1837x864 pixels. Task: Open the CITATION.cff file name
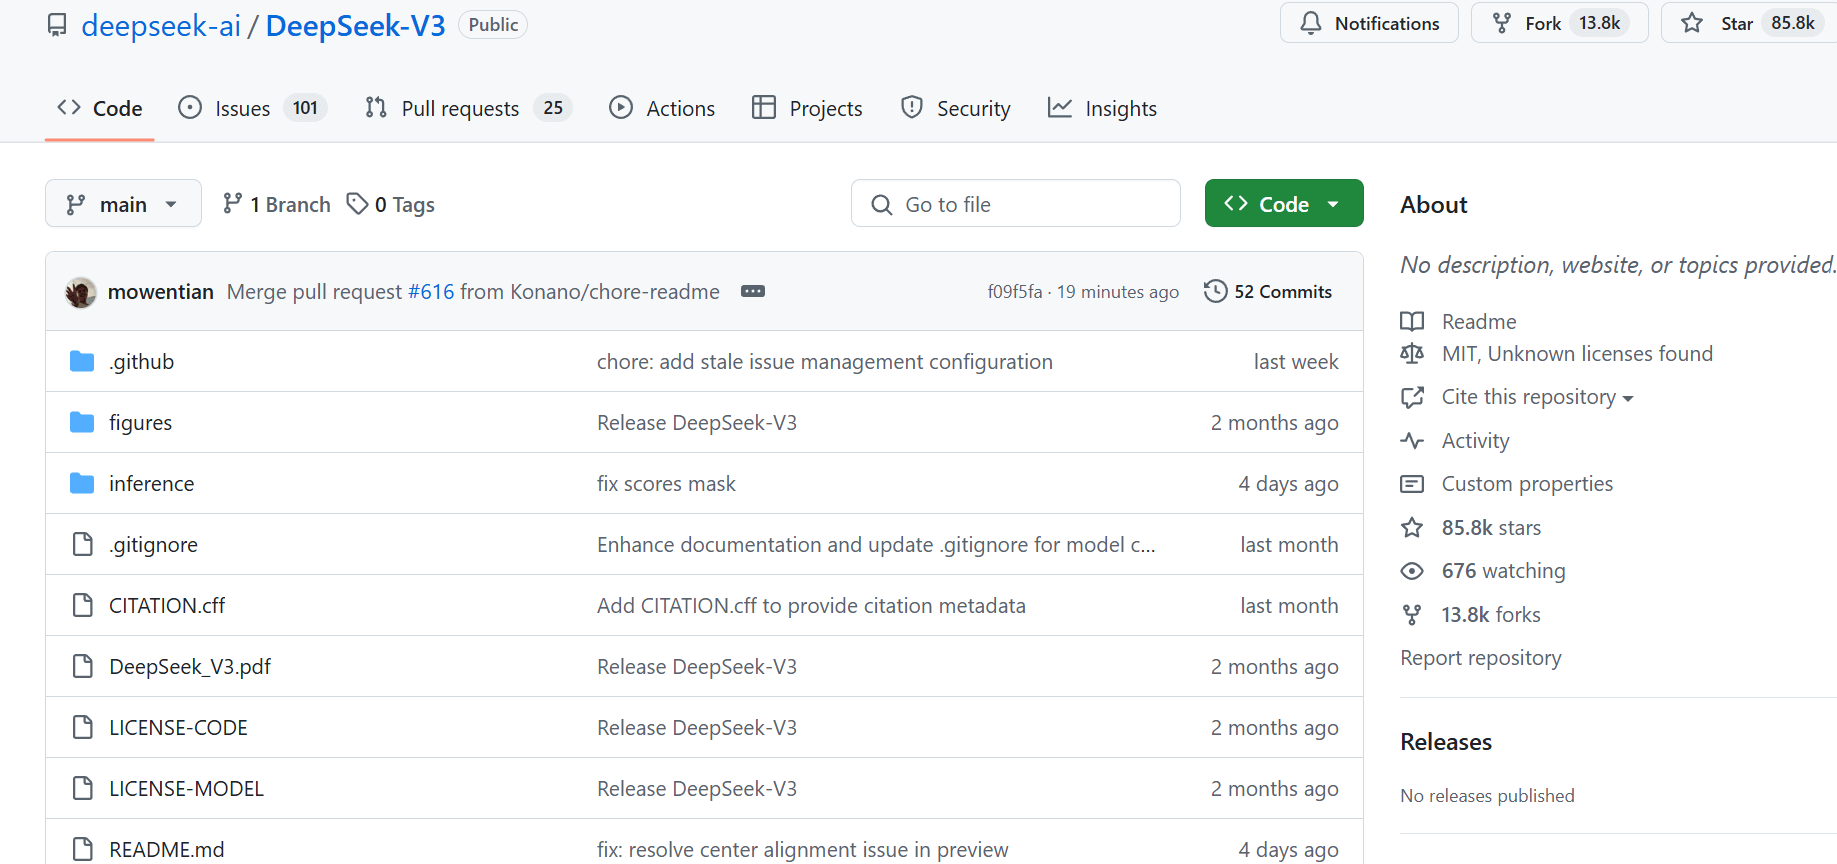click(167, 605)
